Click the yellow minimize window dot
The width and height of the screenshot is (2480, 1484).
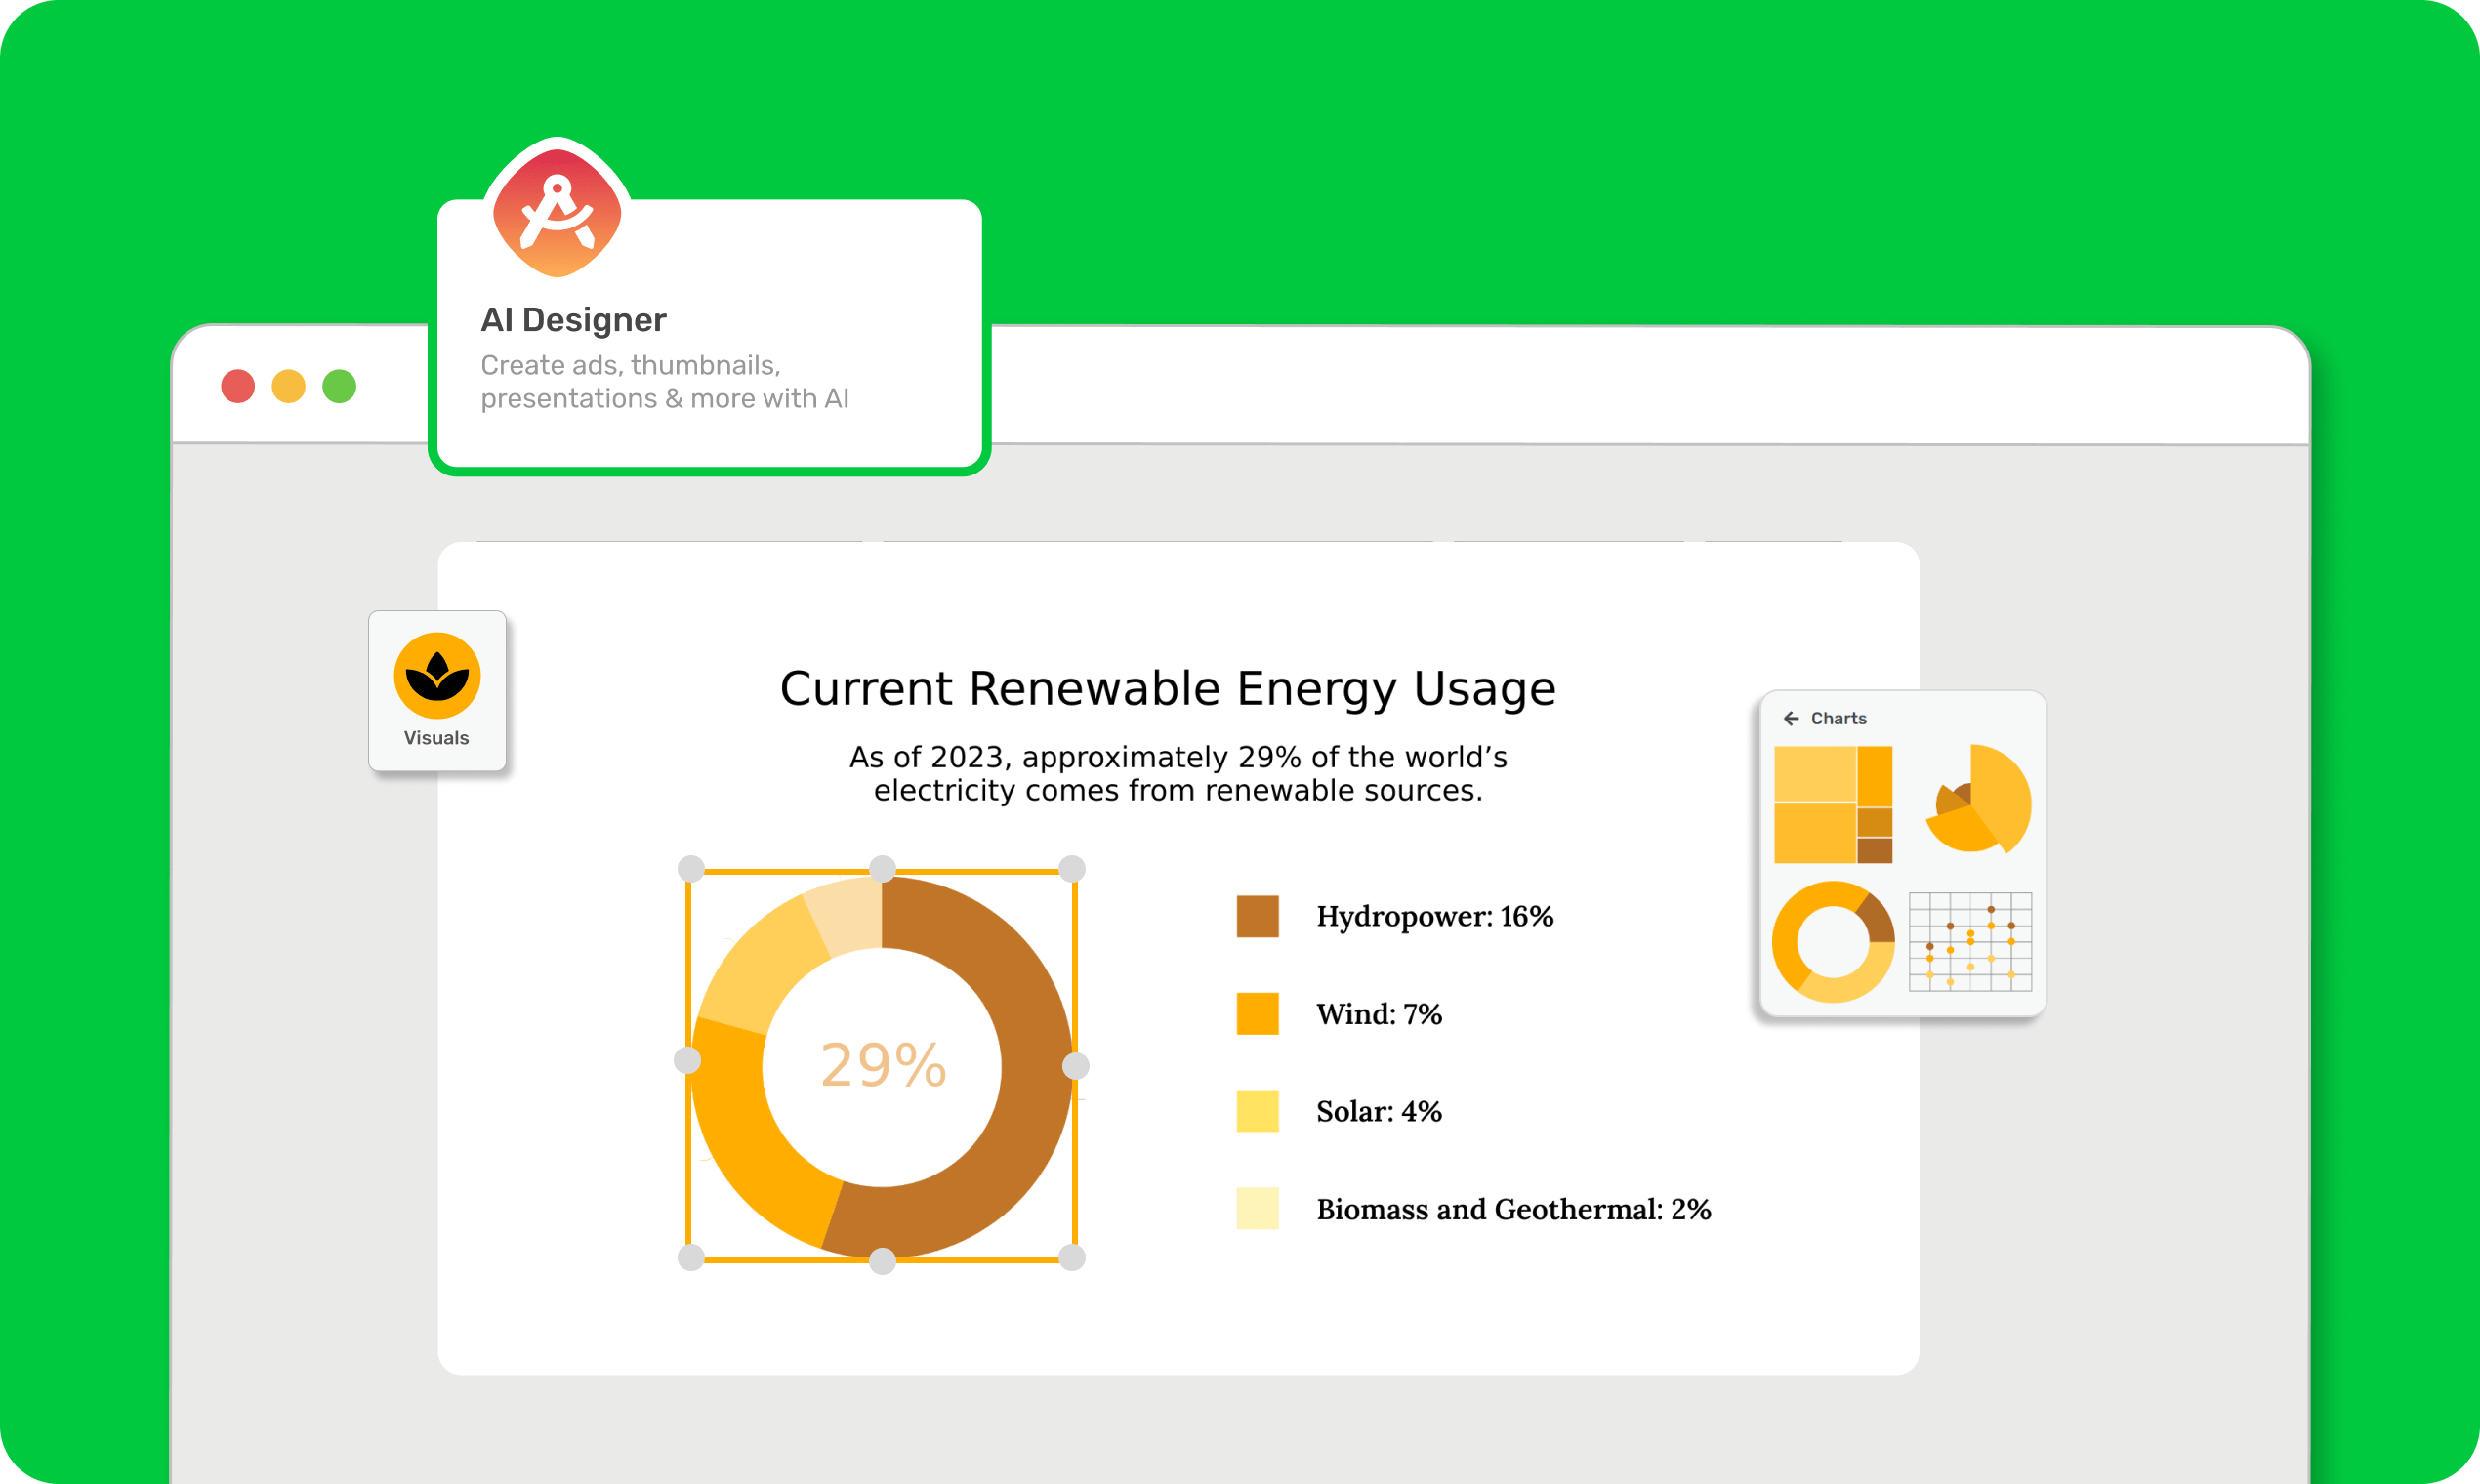[289, 386]
